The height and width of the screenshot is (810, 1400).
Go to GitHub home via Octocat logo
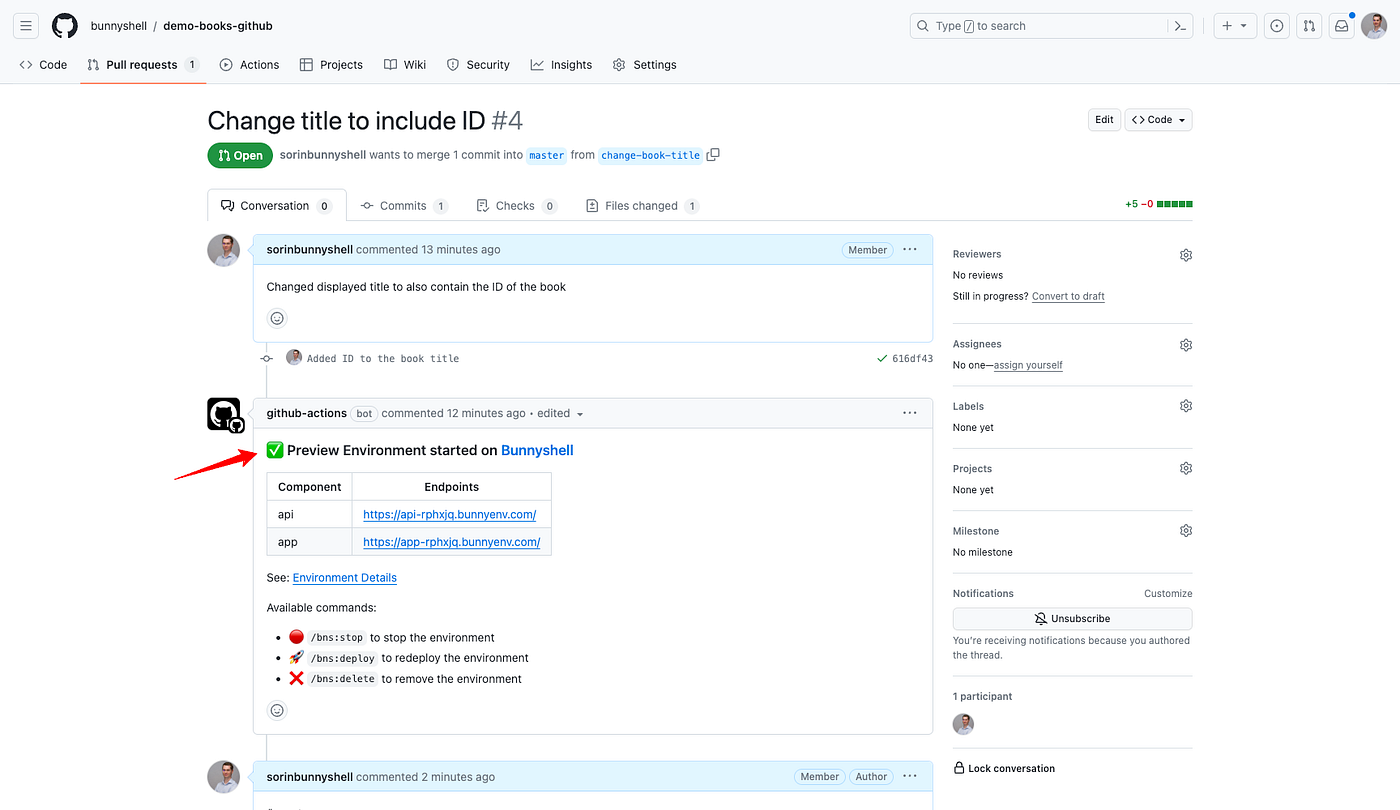click(65, 26)
